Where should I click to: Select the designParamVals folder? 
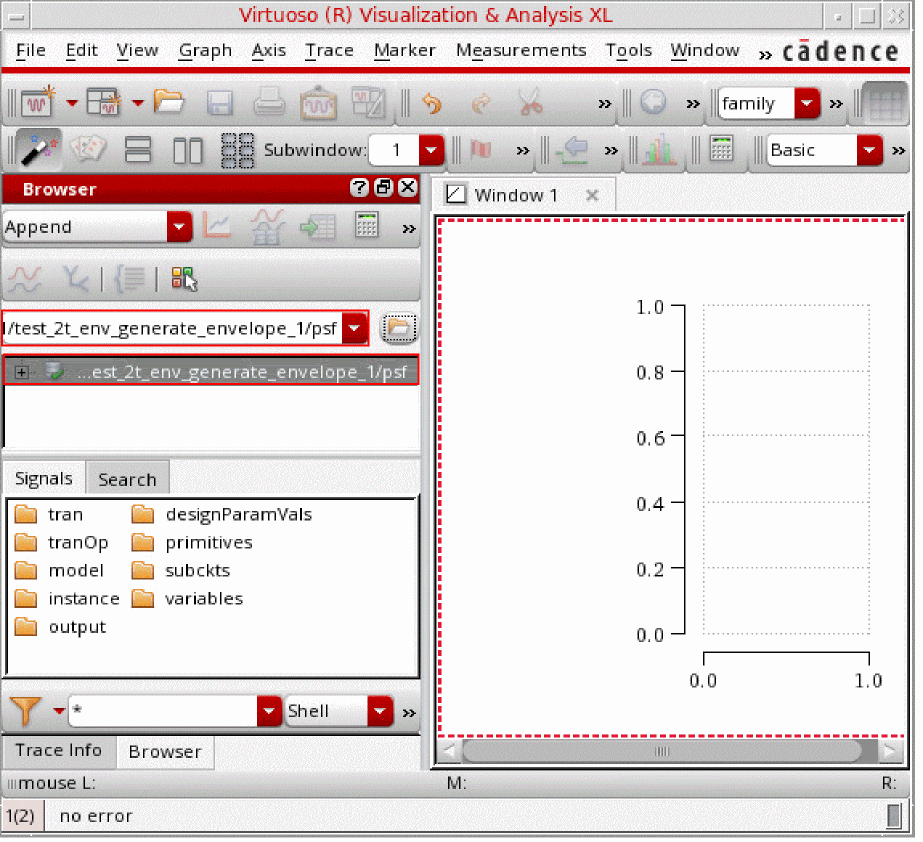click(237, 515)
